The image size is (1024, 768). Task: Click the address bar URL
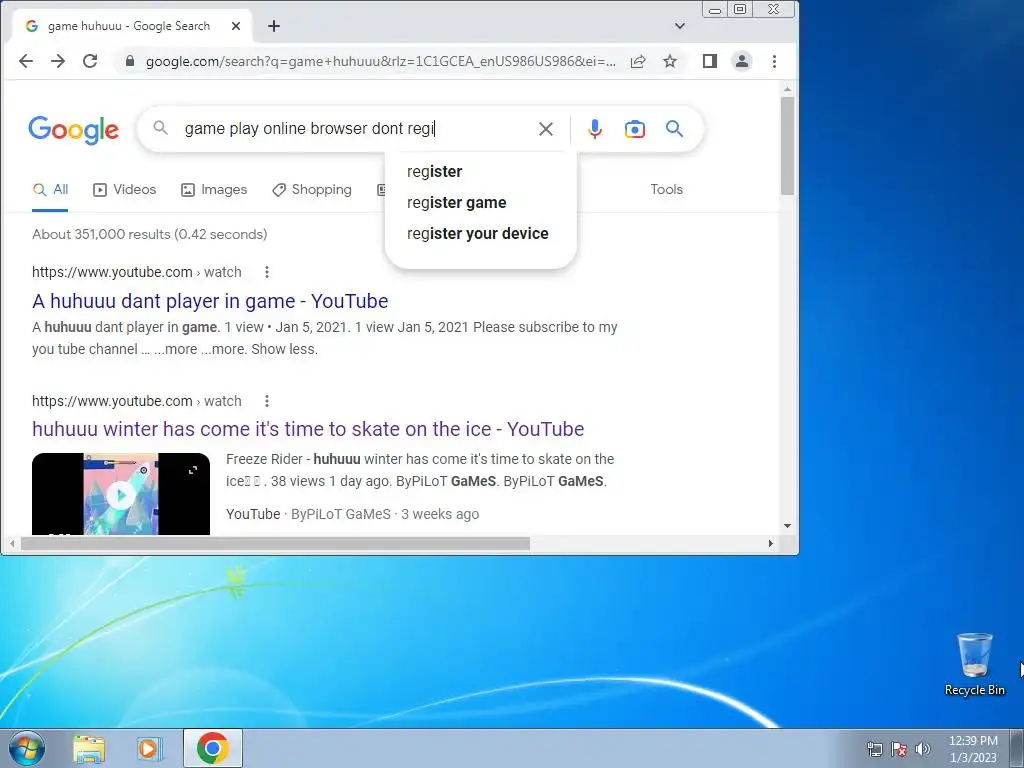click(381, 61)
